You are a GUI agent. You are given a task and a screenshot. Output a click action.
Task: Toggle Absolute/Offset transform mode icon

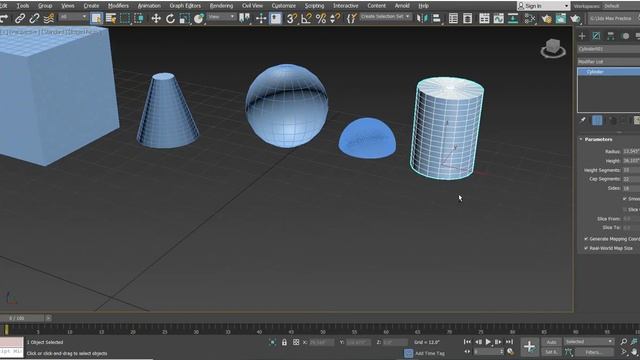tap(296, 342)
